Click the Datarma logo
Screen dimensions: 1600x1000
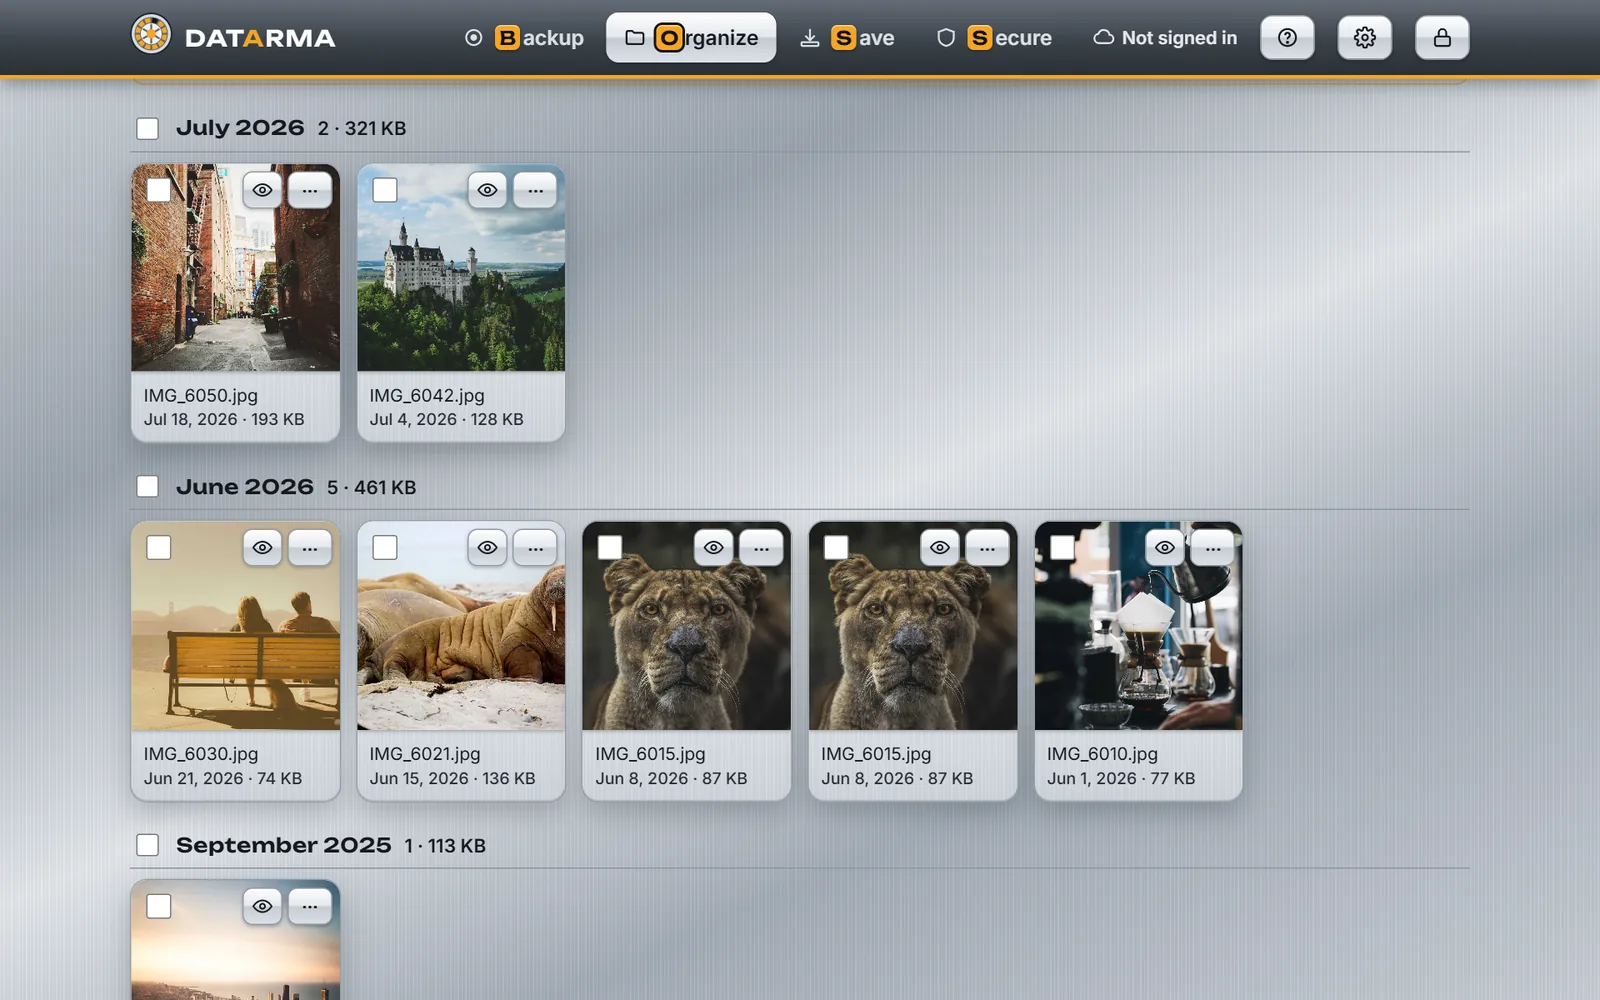pyautogui.click(x=233, y=37)
